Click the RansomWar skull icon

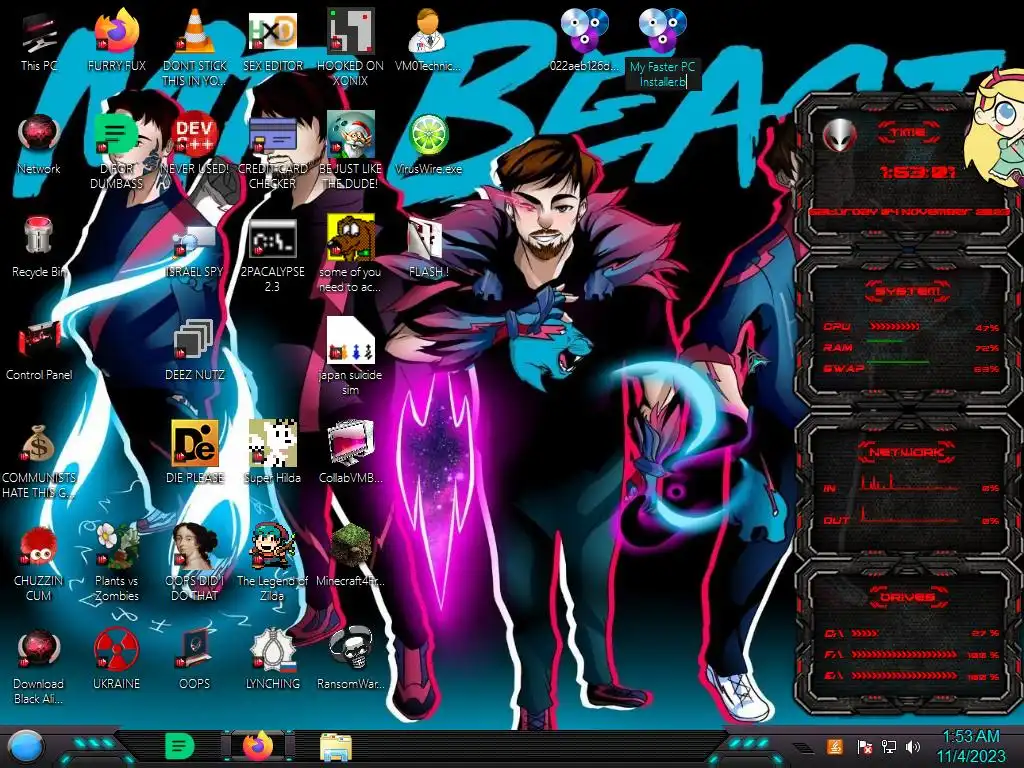(350, 660)
